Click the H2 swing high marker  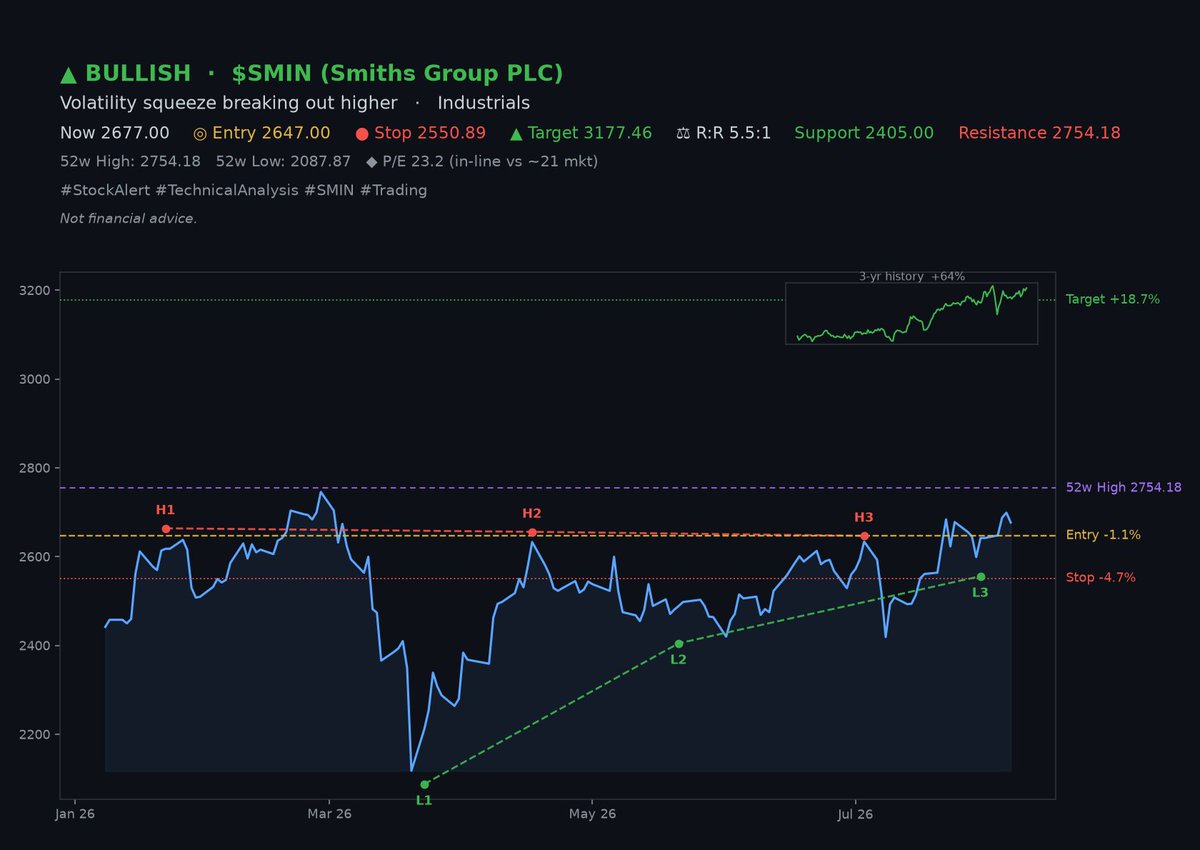coord(532,532)
